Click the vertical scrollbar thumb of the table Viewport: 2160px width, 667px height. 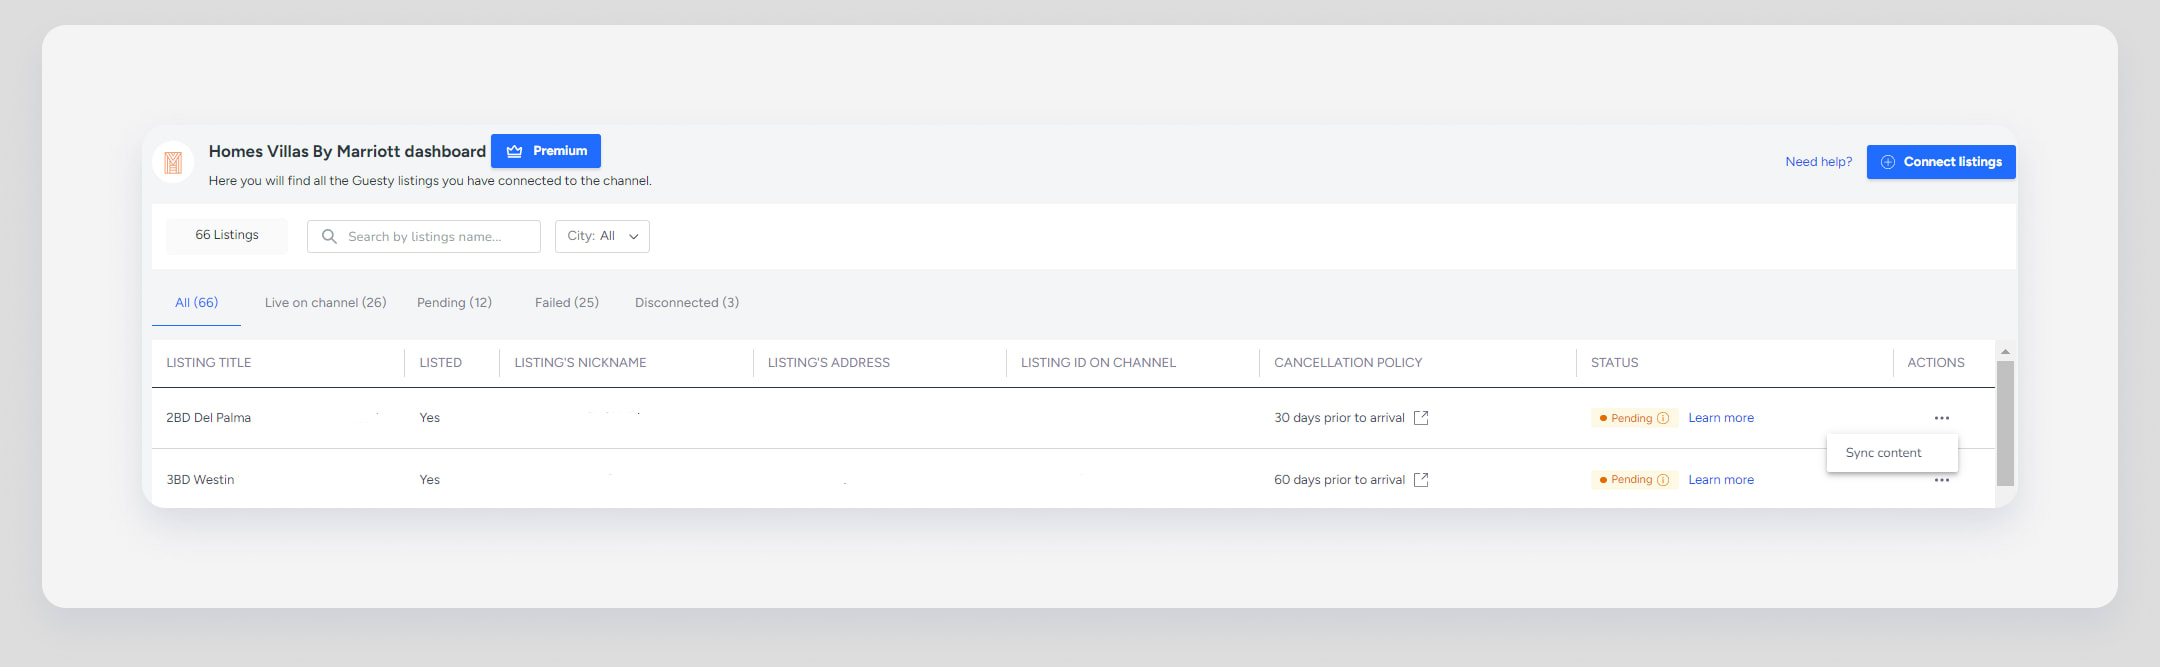[2005, 424]
